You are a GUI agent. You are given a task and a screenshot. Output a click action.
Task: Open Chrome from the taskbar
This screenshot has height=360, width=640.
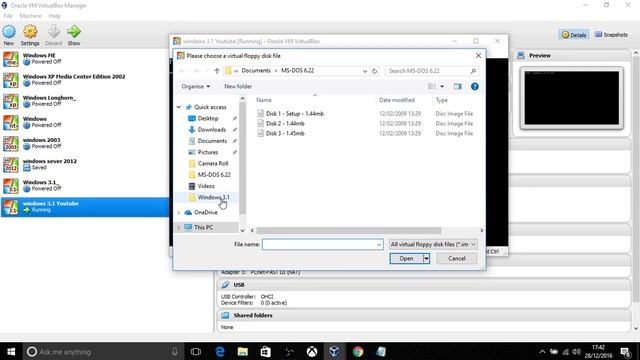[x=358, y=351]
